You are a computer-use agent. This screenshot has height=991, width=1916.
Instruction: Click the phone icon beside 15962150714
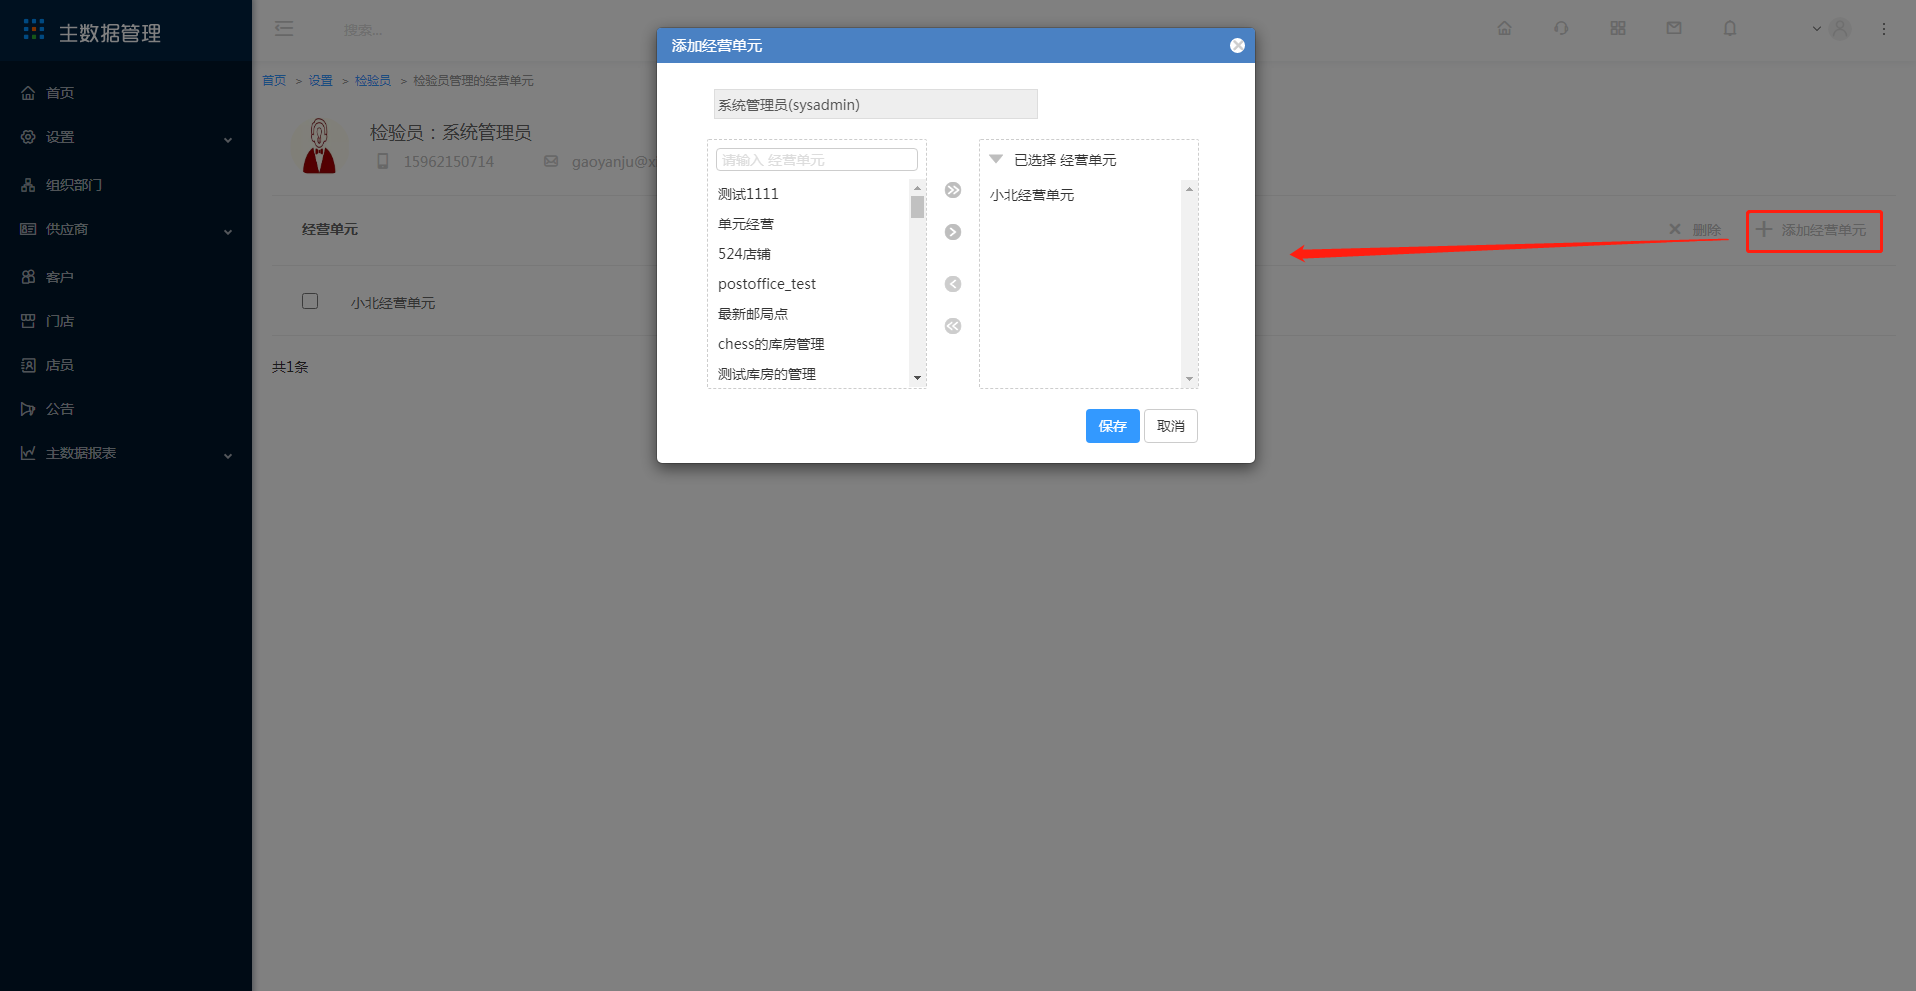coord(383,161)
